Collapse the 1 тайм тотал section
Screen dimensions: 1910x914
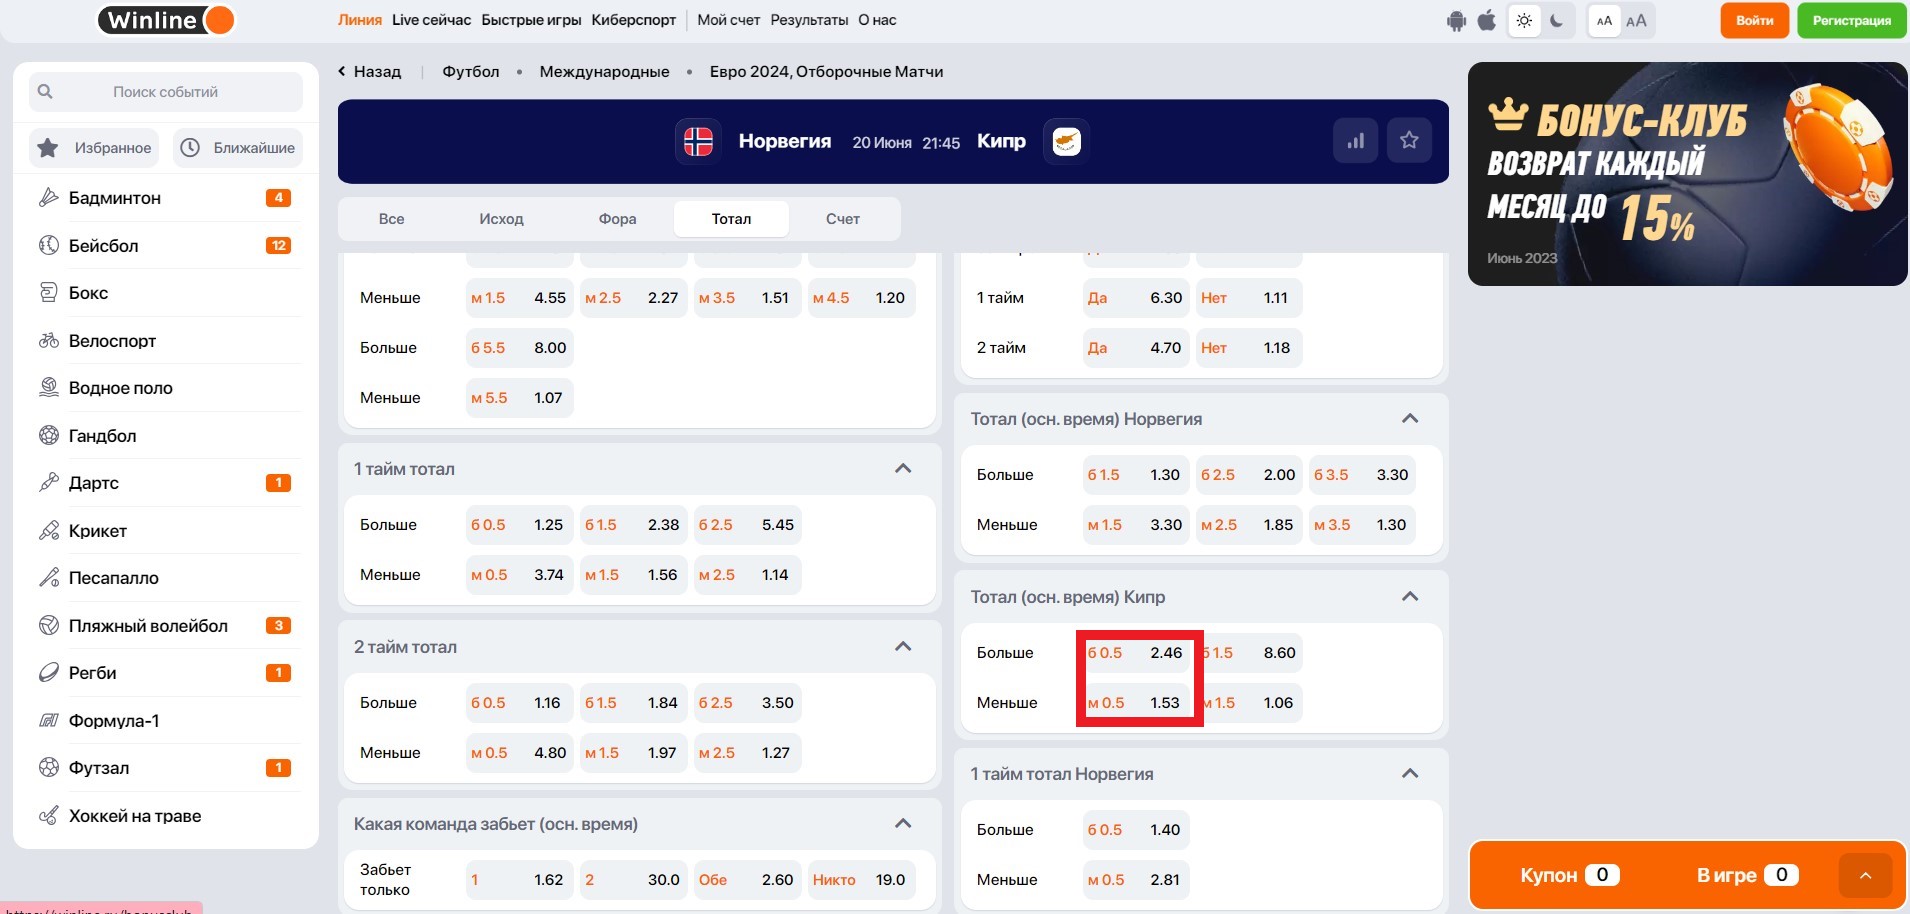[x=903, y=469]
